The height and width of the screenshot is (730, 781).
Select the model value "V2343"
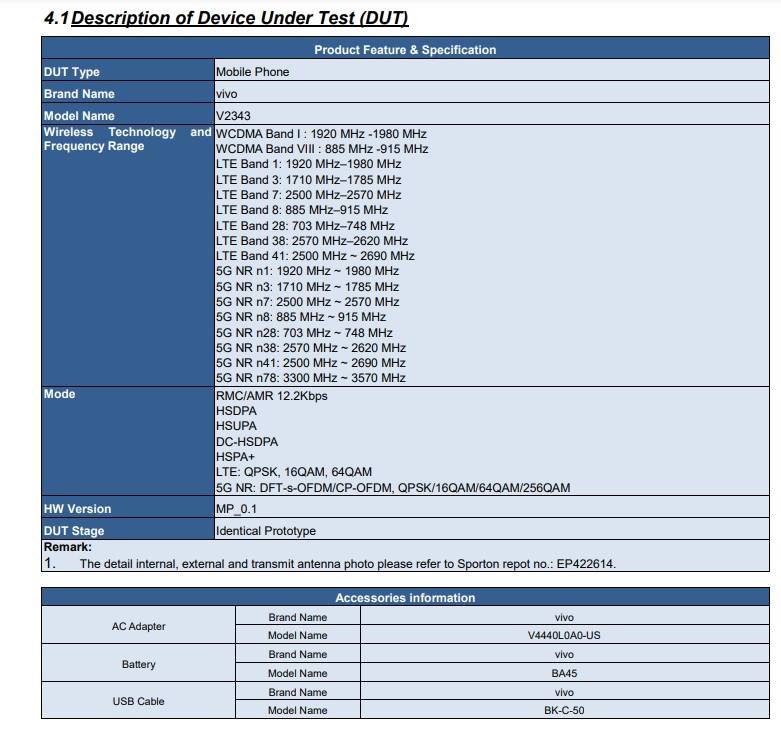pyautogui.click(x=233, y=116)
